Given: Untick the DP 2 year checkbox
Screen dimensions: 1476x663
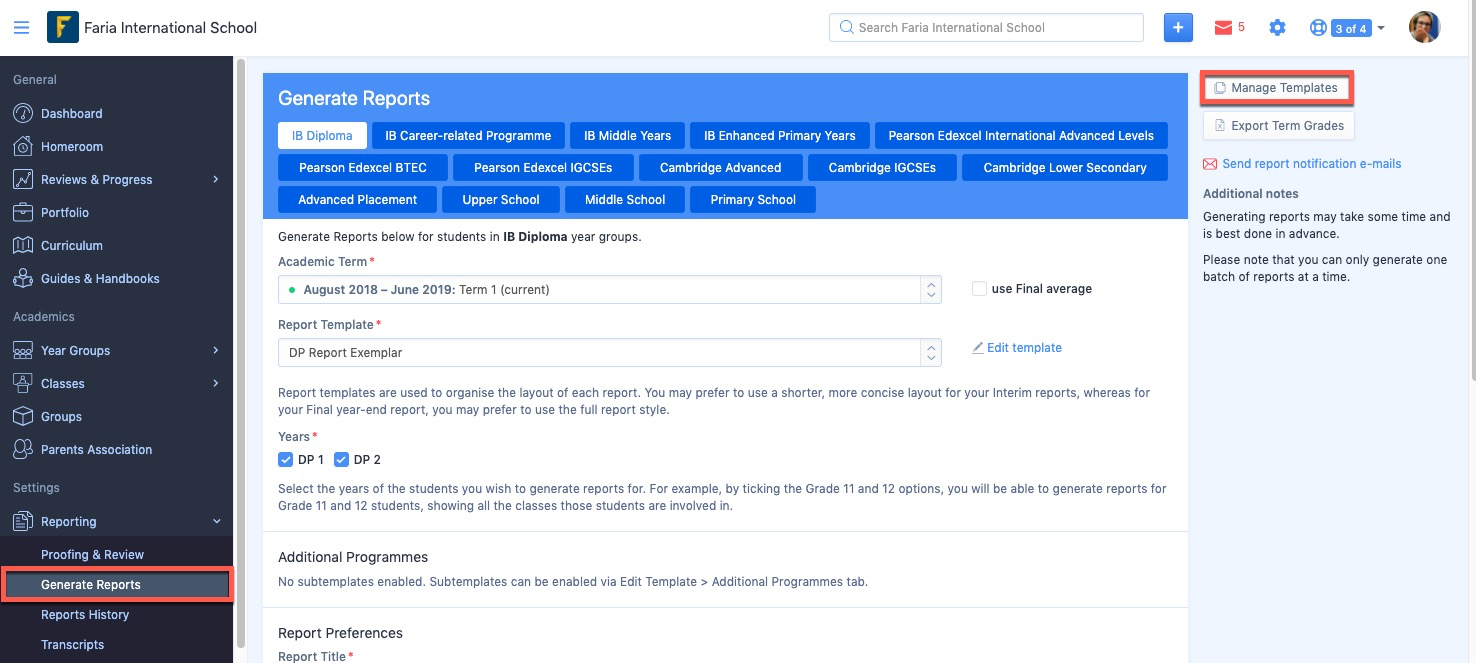Looking at the screenshot, I should click(x=341, y=460).
